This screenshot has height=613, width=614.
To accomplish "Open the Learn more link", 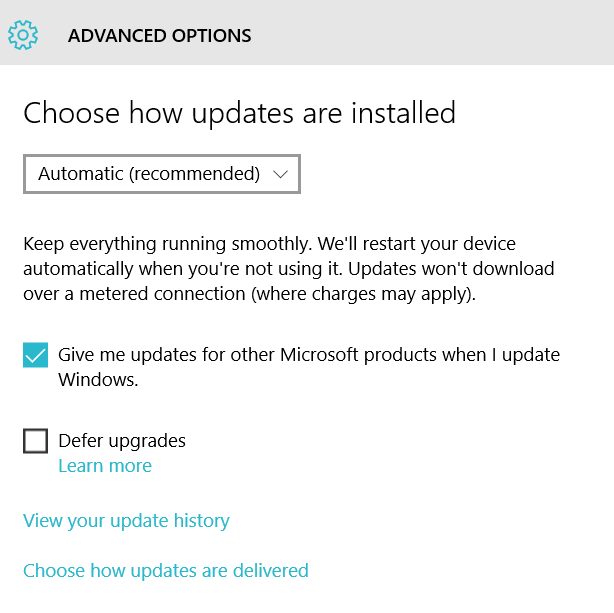I will pyautogui.click(x=105, y=466).
